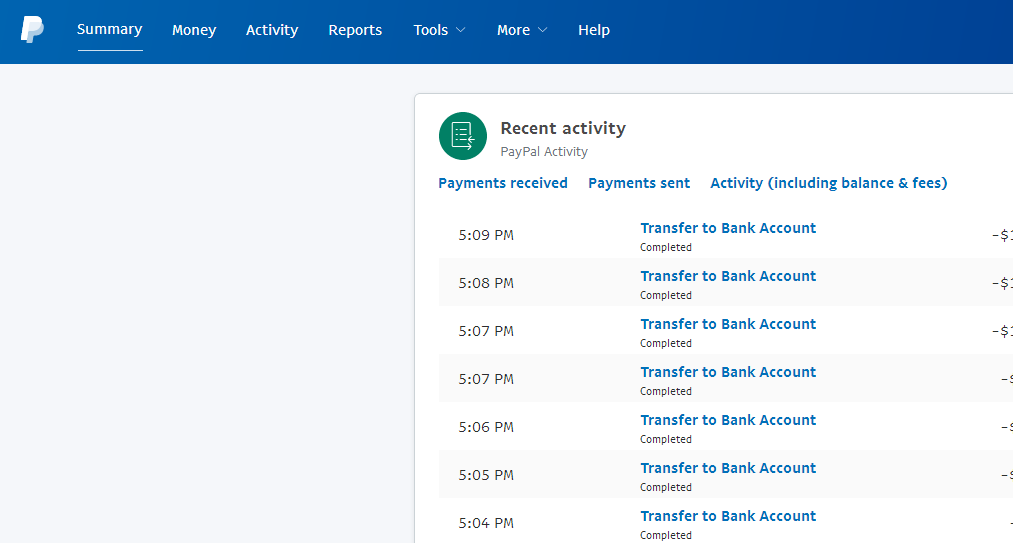1013x543 pixels.
Task: Click the Payments sent link
Action: tap(639, 183)
